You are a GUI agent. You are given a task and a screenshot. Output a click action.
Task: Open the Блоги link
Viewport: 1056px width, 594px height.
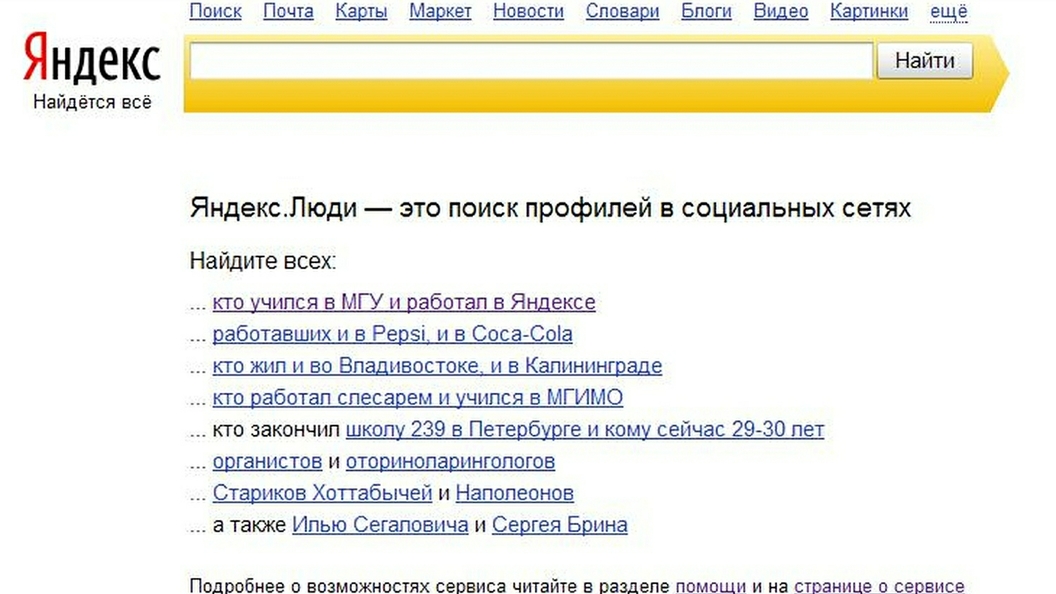click(x=706, y=11)
